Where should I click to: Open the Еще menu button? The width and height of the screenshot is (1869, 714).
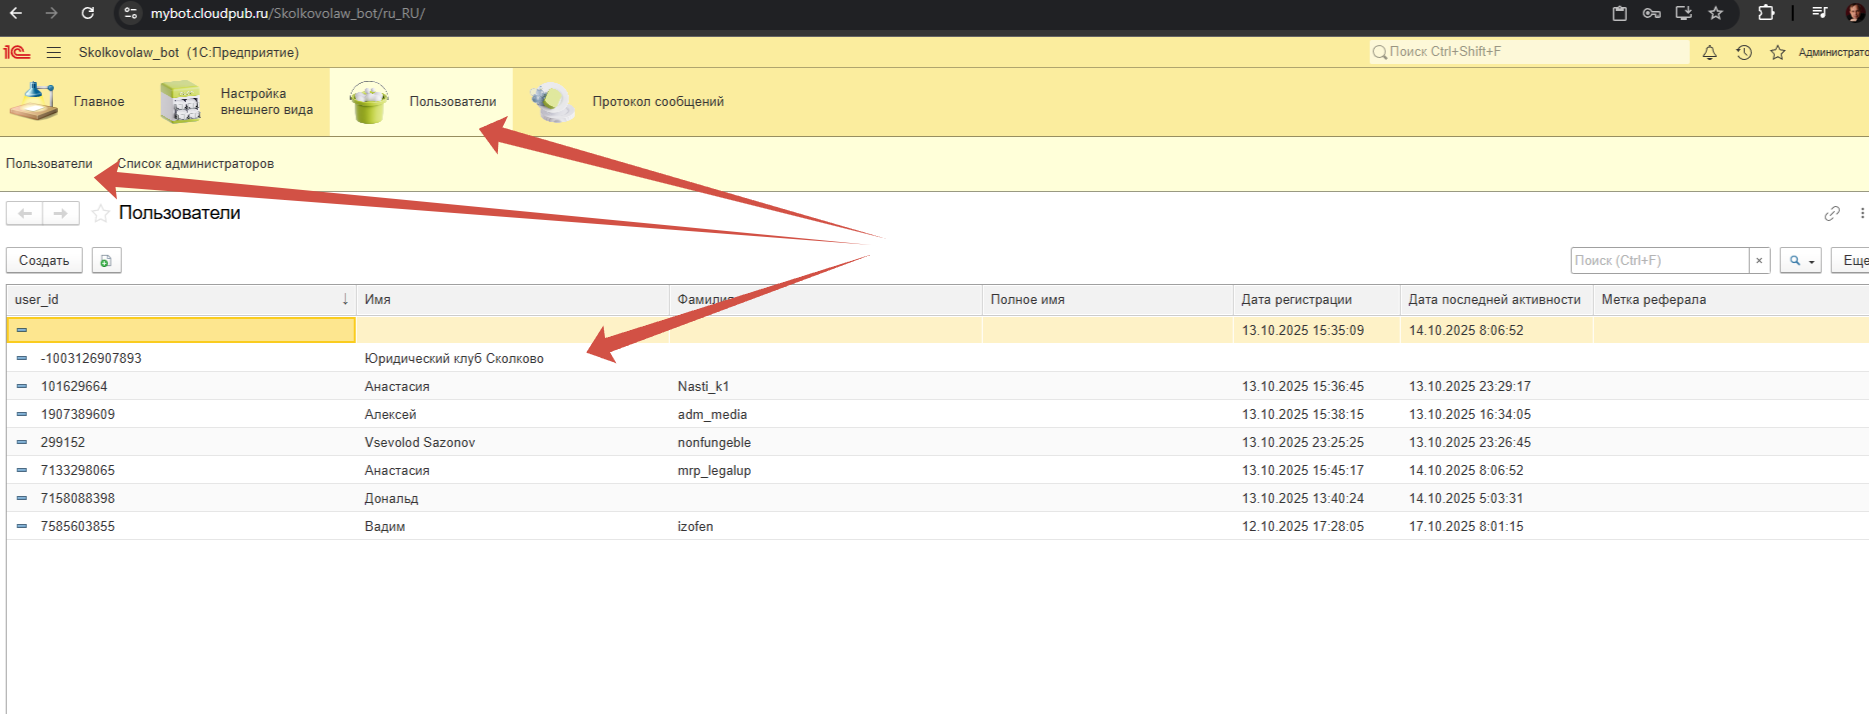click(x=1853, y=261)
